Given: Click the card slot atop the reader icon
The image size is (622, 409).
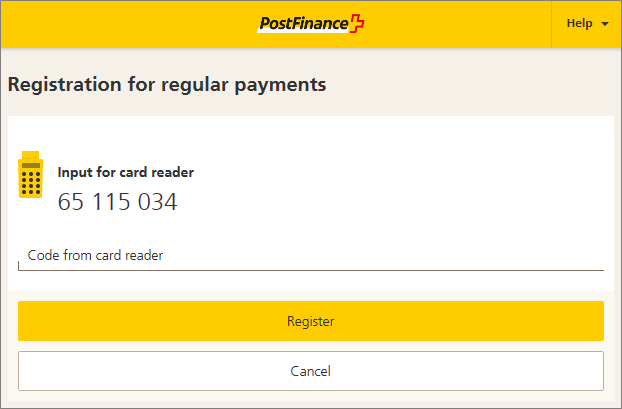Looking at the screenshot, I should click(31, 155).
